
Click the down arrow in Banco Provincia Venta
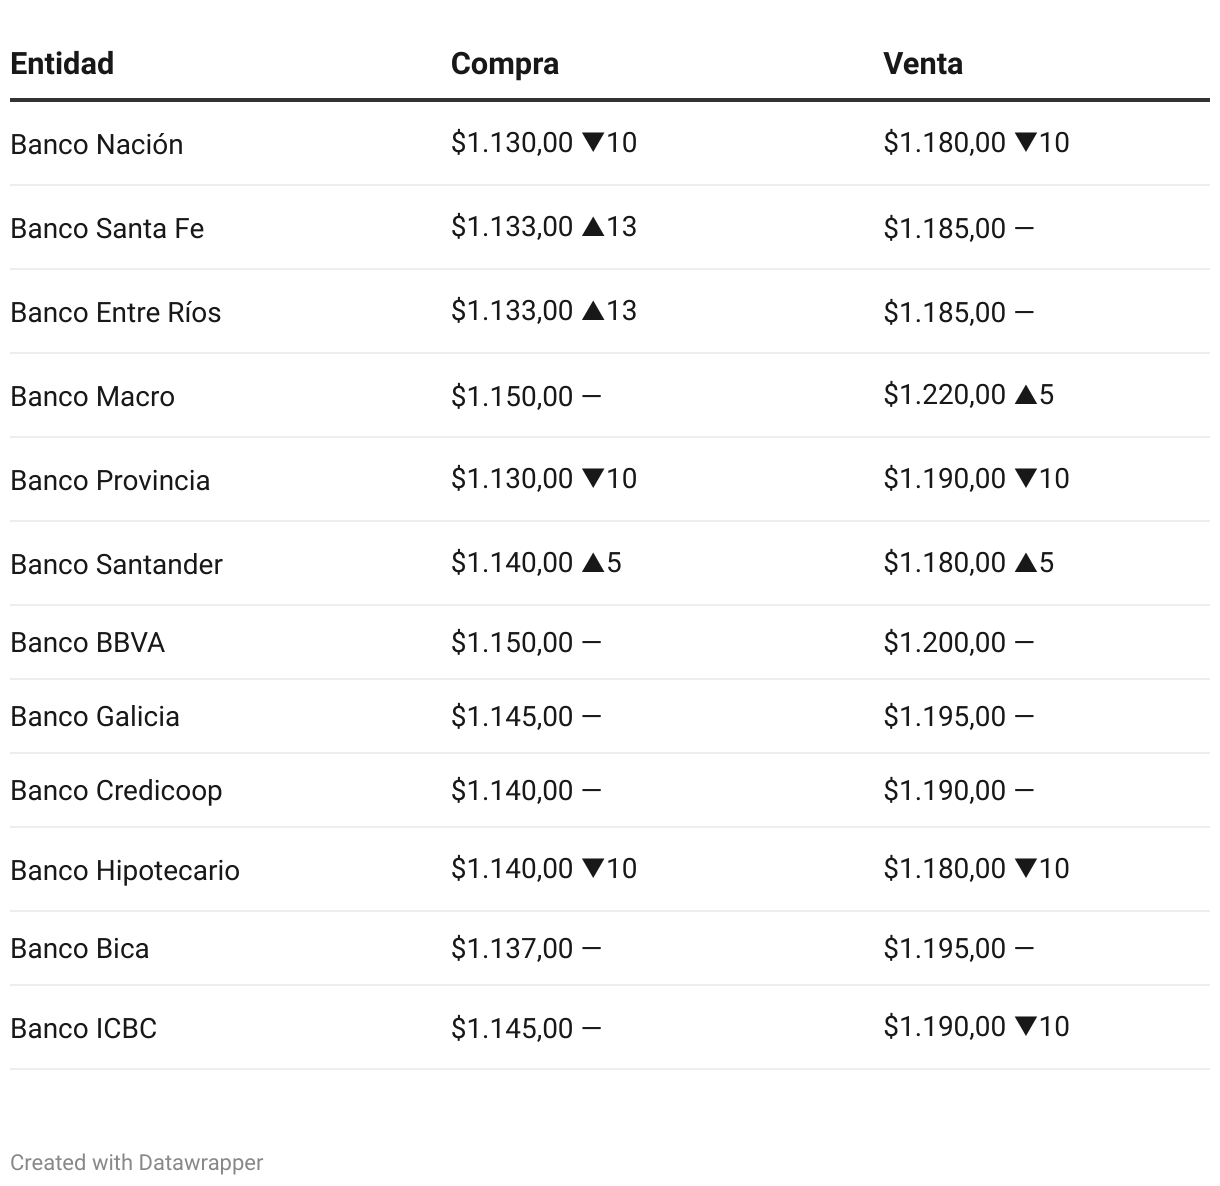[1025, 479]
